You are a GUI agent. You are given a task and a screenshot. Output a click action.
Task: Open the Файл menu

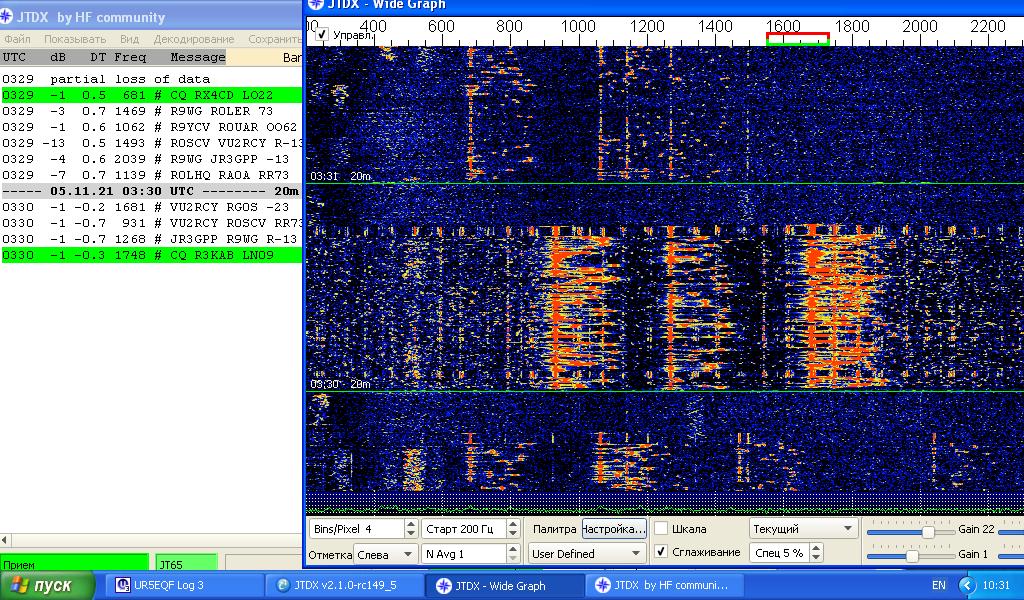click(x=17, y=39)
